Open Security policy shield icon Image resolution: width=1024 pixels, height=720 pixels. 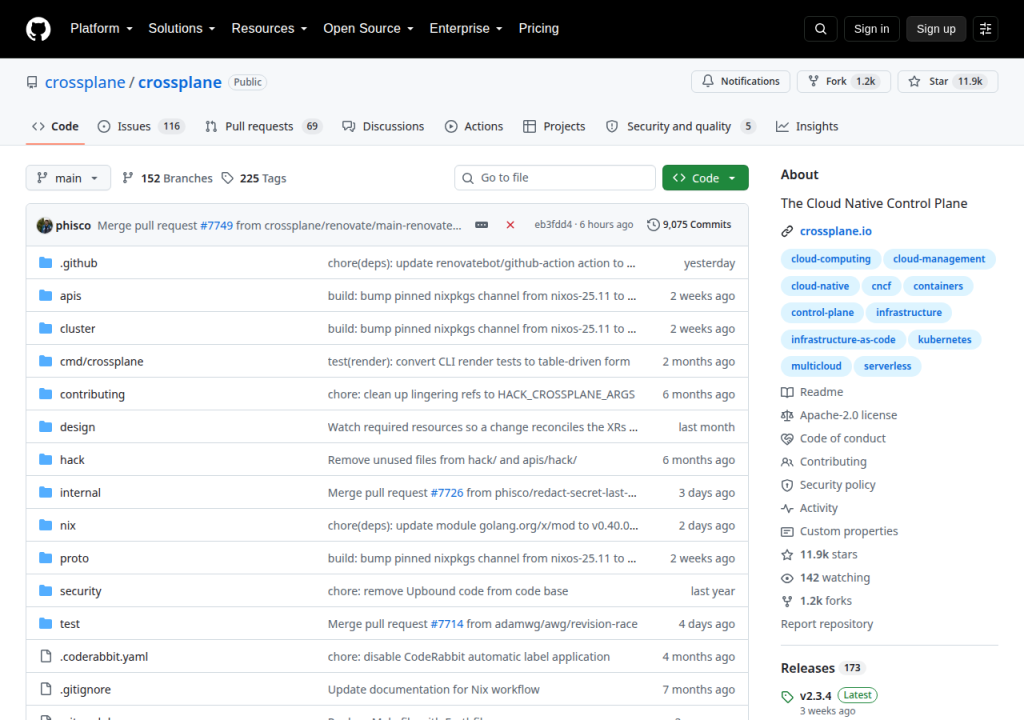click(x=787, y=485)
